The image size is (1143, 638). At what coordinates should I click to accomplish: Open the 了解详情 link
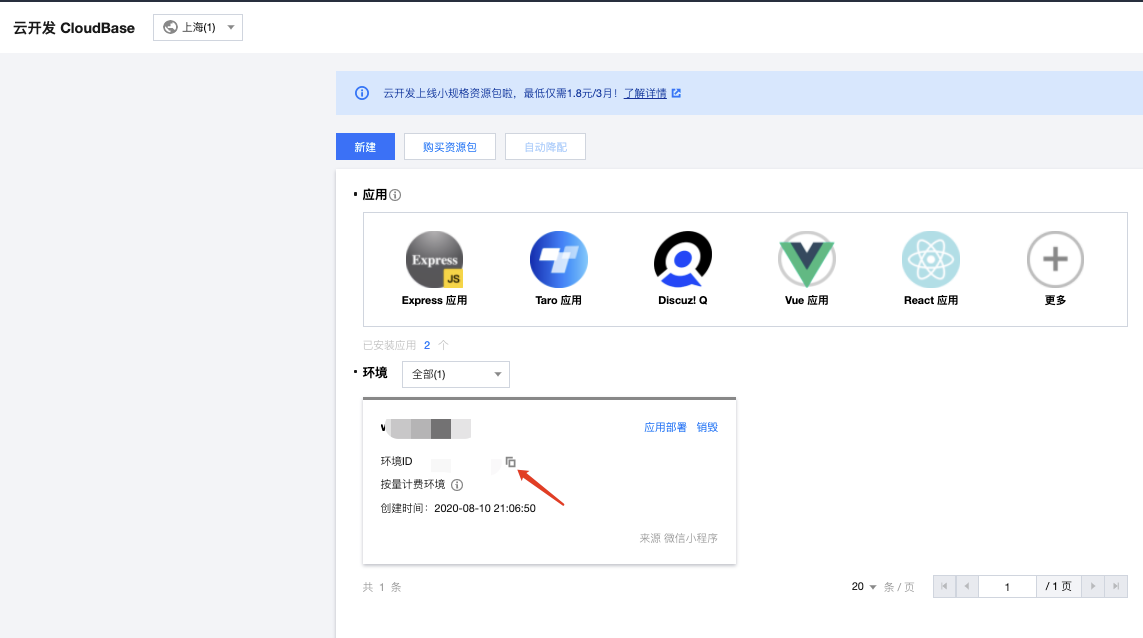(645, 93)
